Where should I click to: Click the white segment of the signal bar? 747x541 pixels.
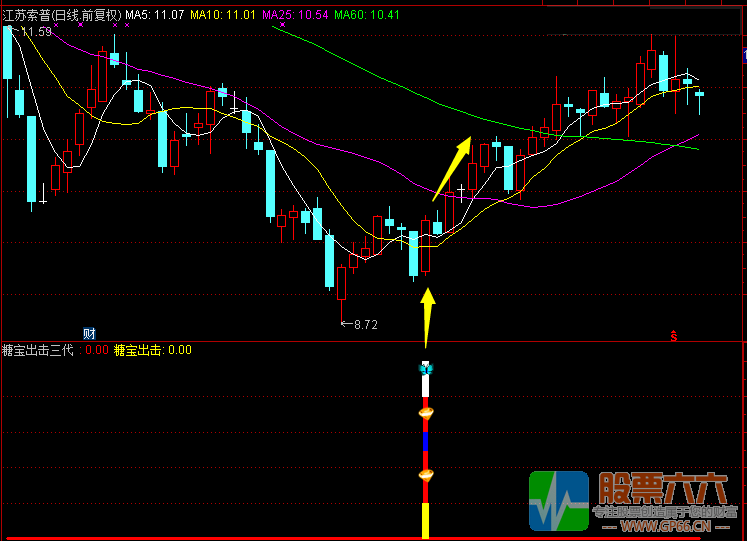pos(425,385)
